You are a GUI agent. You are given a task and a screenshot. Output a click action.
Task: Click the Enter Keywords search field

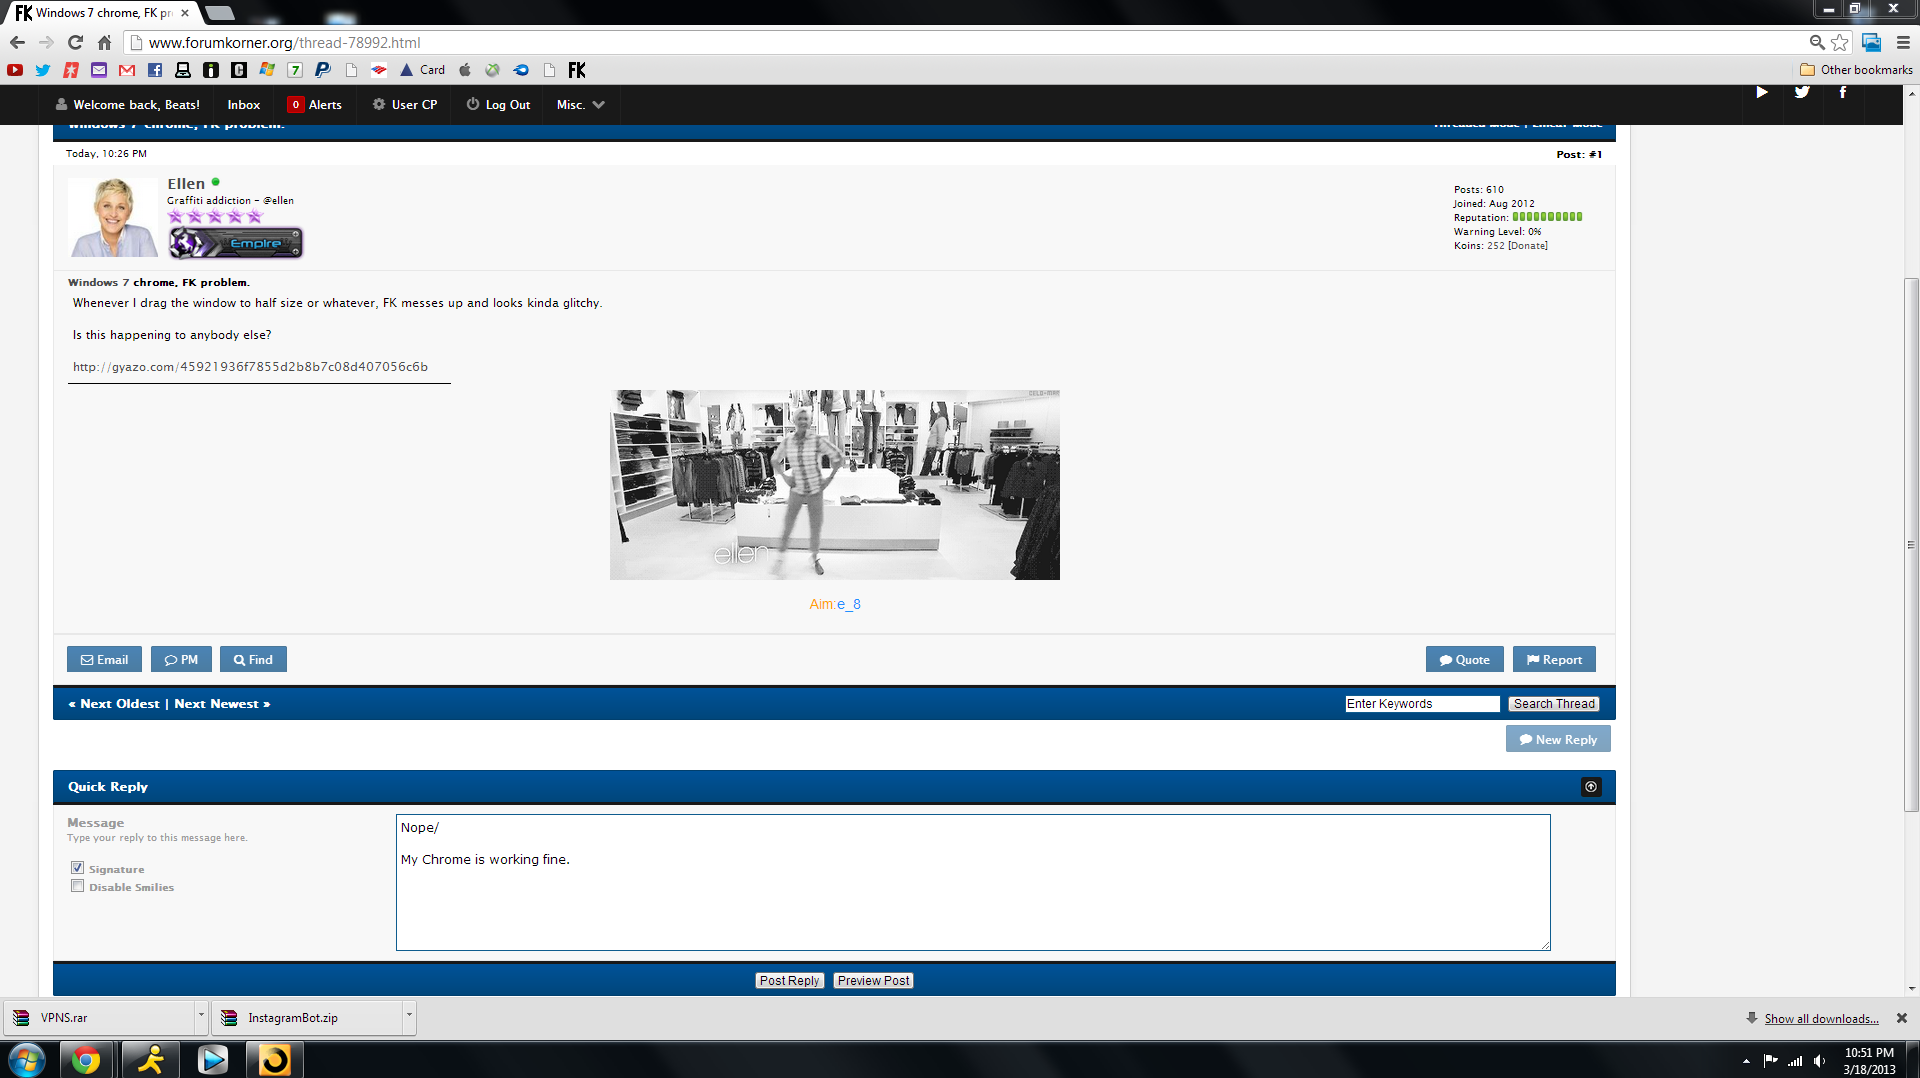[x=1422, y=704]
